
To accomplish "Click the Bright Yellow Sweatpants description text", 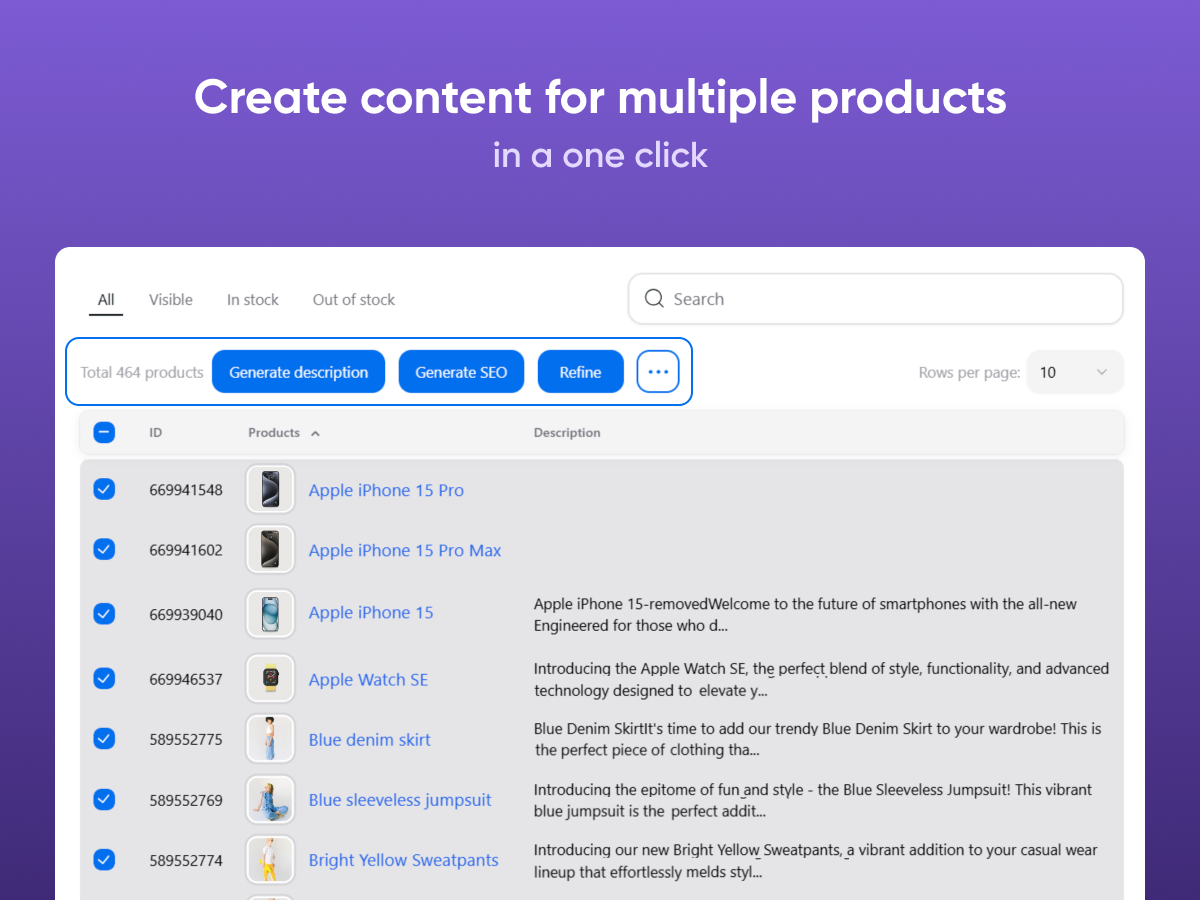I will coord(815,860).
